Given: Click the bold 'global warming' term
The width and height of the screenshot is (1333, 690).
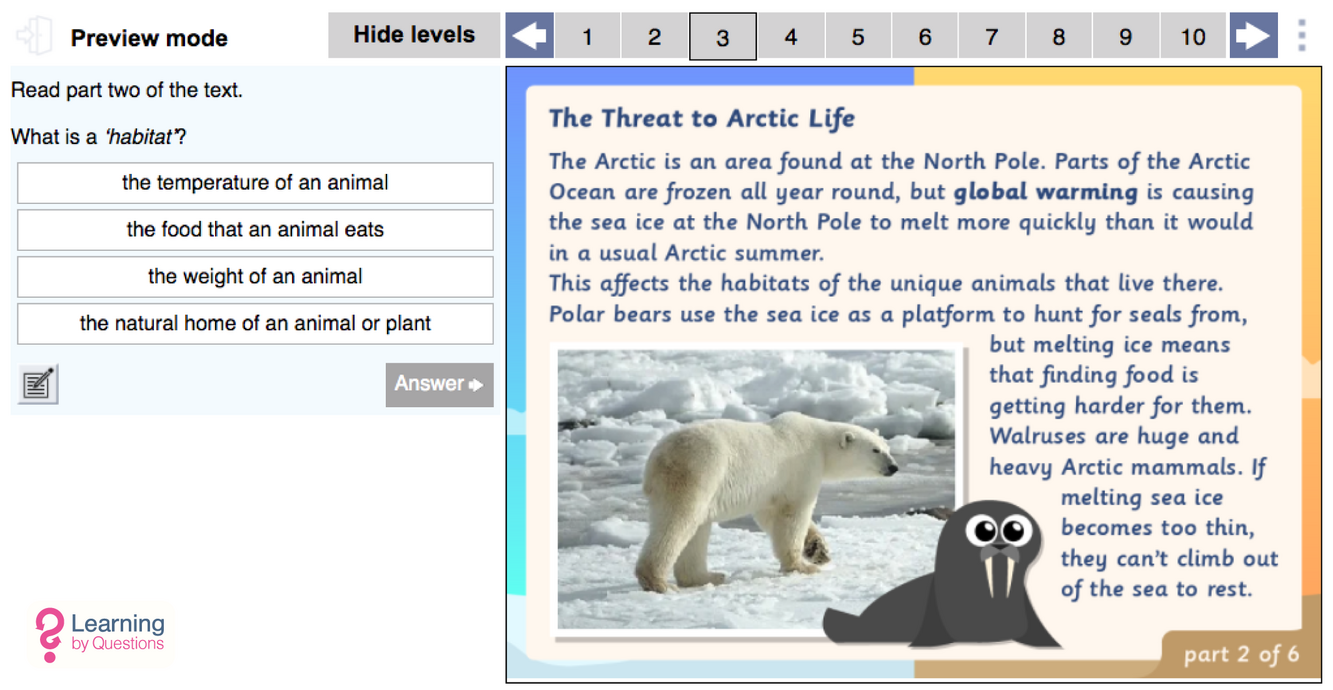Looking at the screenshot, I should [x=1045, y=192].
